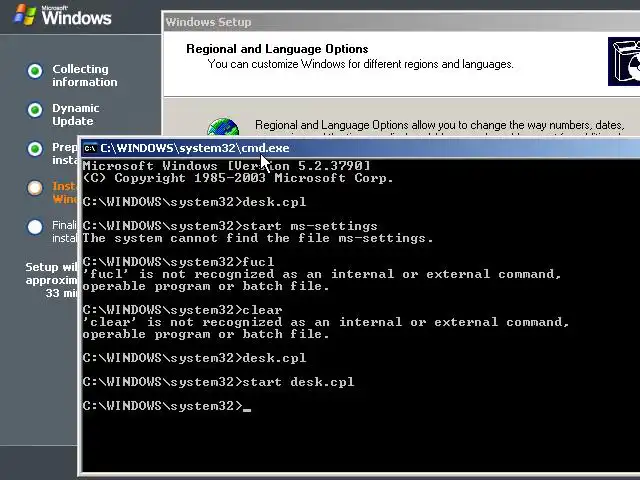Click the 'Regional and Language Options allow you' paragraph
The image size is (640, 480).
coord(440,125)
